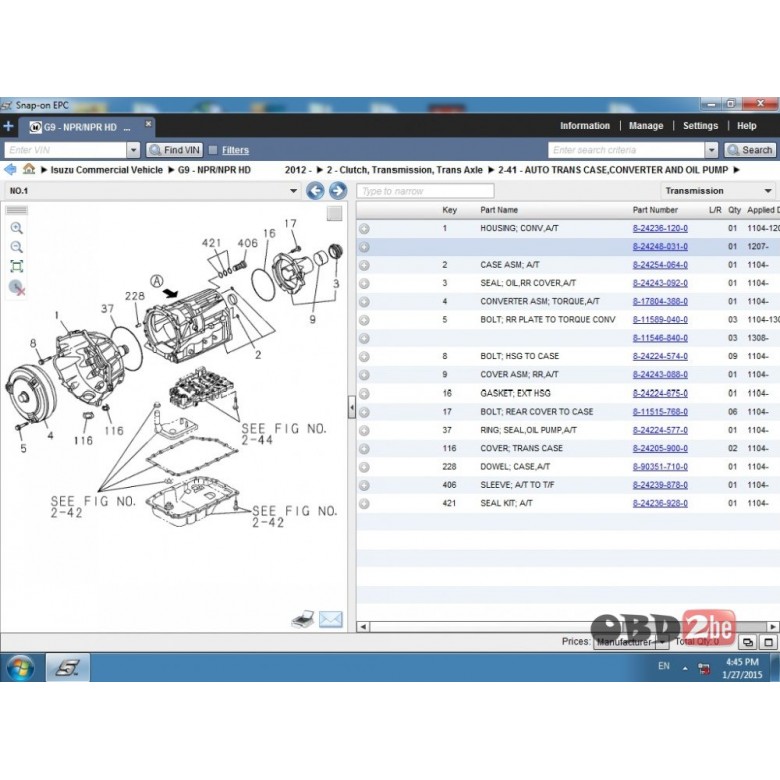The width and height of the screenshot is (780, 780).
Task: Click the cascade windows icon at bottom right
Action: [748, 642]
